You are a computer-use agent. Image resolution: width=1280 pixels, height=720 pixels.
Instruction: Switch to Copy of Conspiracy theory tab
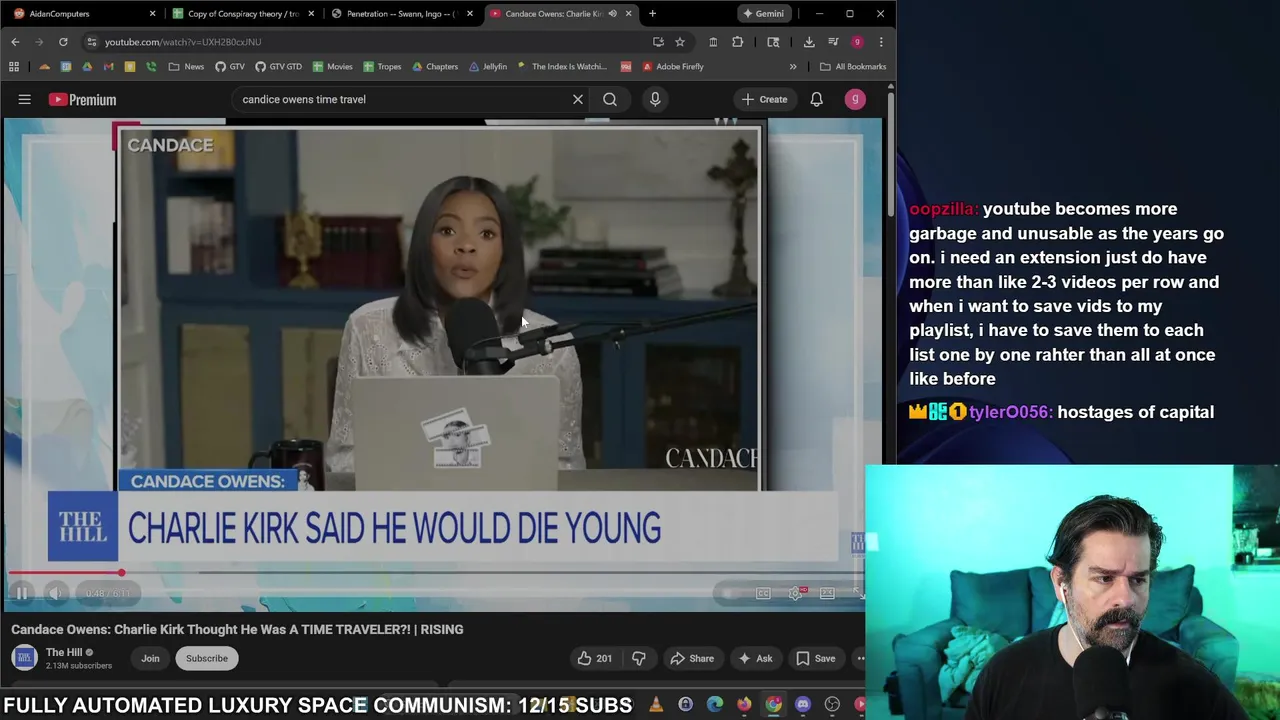(243, 14)
